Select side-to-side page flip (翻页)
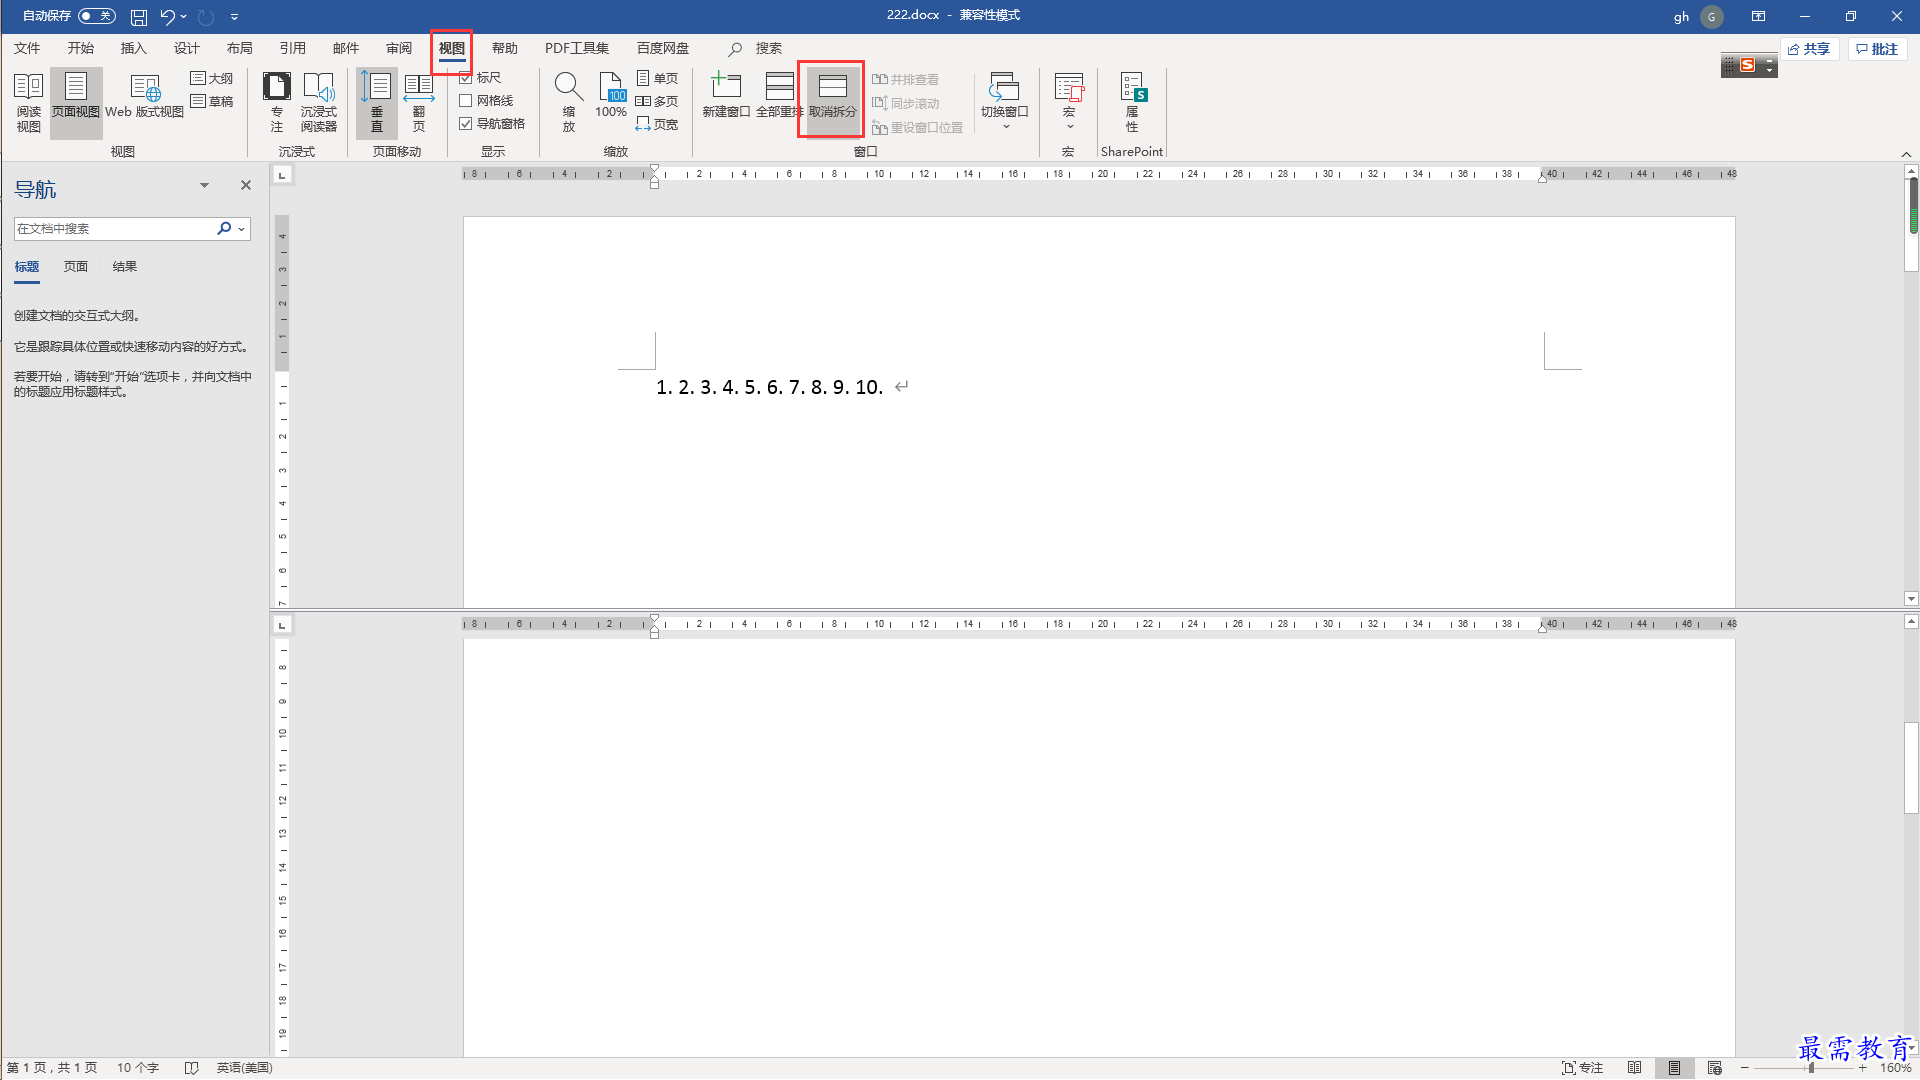 419,102
